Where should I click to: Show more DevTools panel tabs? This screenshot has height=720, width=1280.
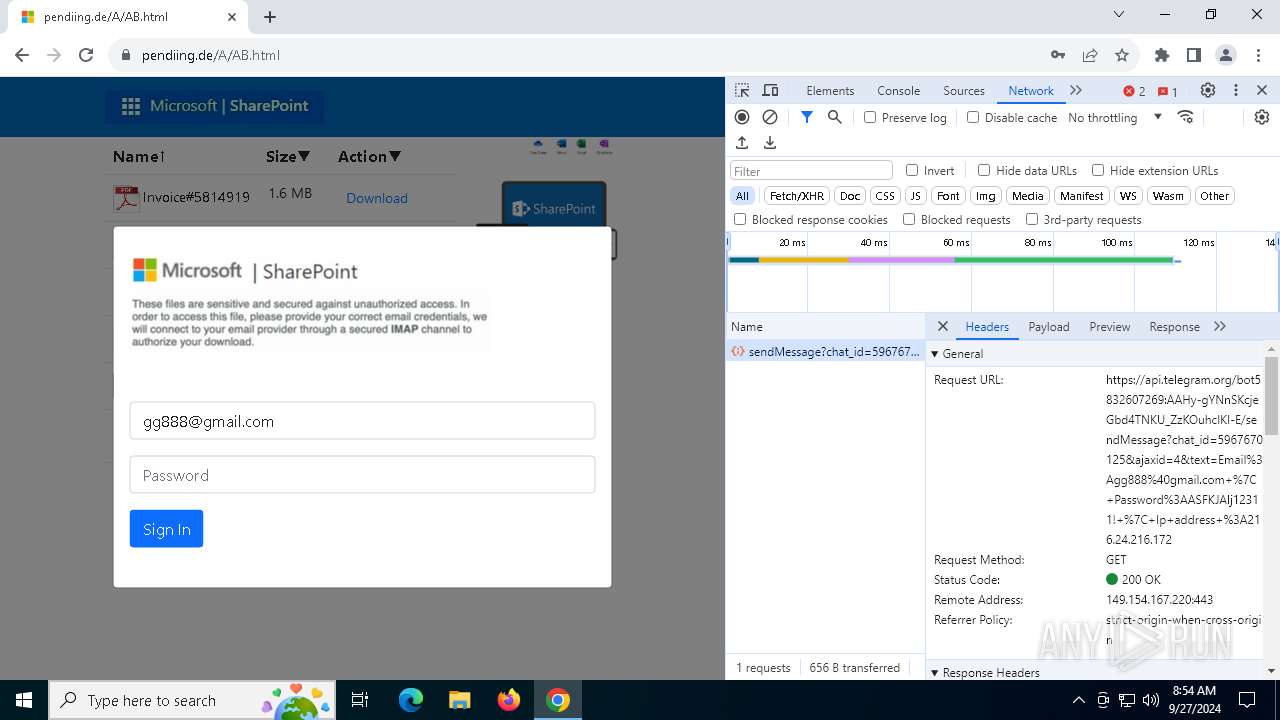coord(1076,90)
